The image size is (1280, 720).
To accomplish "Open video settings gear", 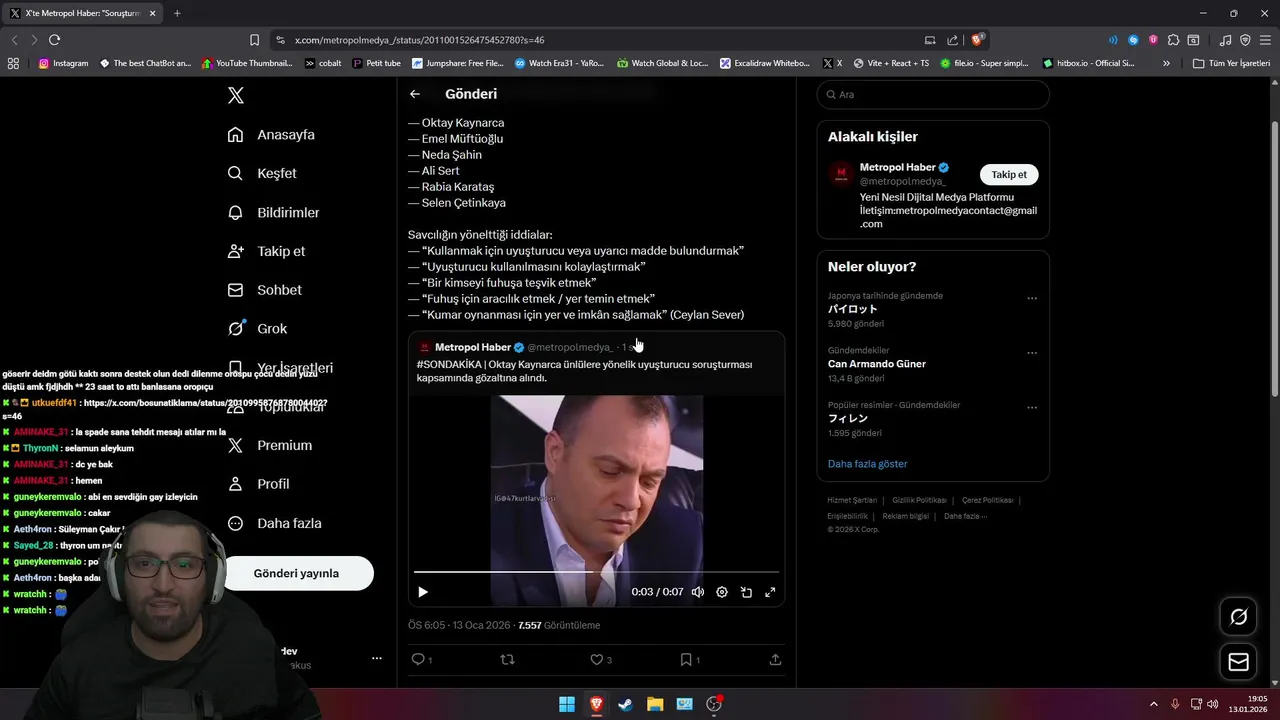I will pos(722,592).
